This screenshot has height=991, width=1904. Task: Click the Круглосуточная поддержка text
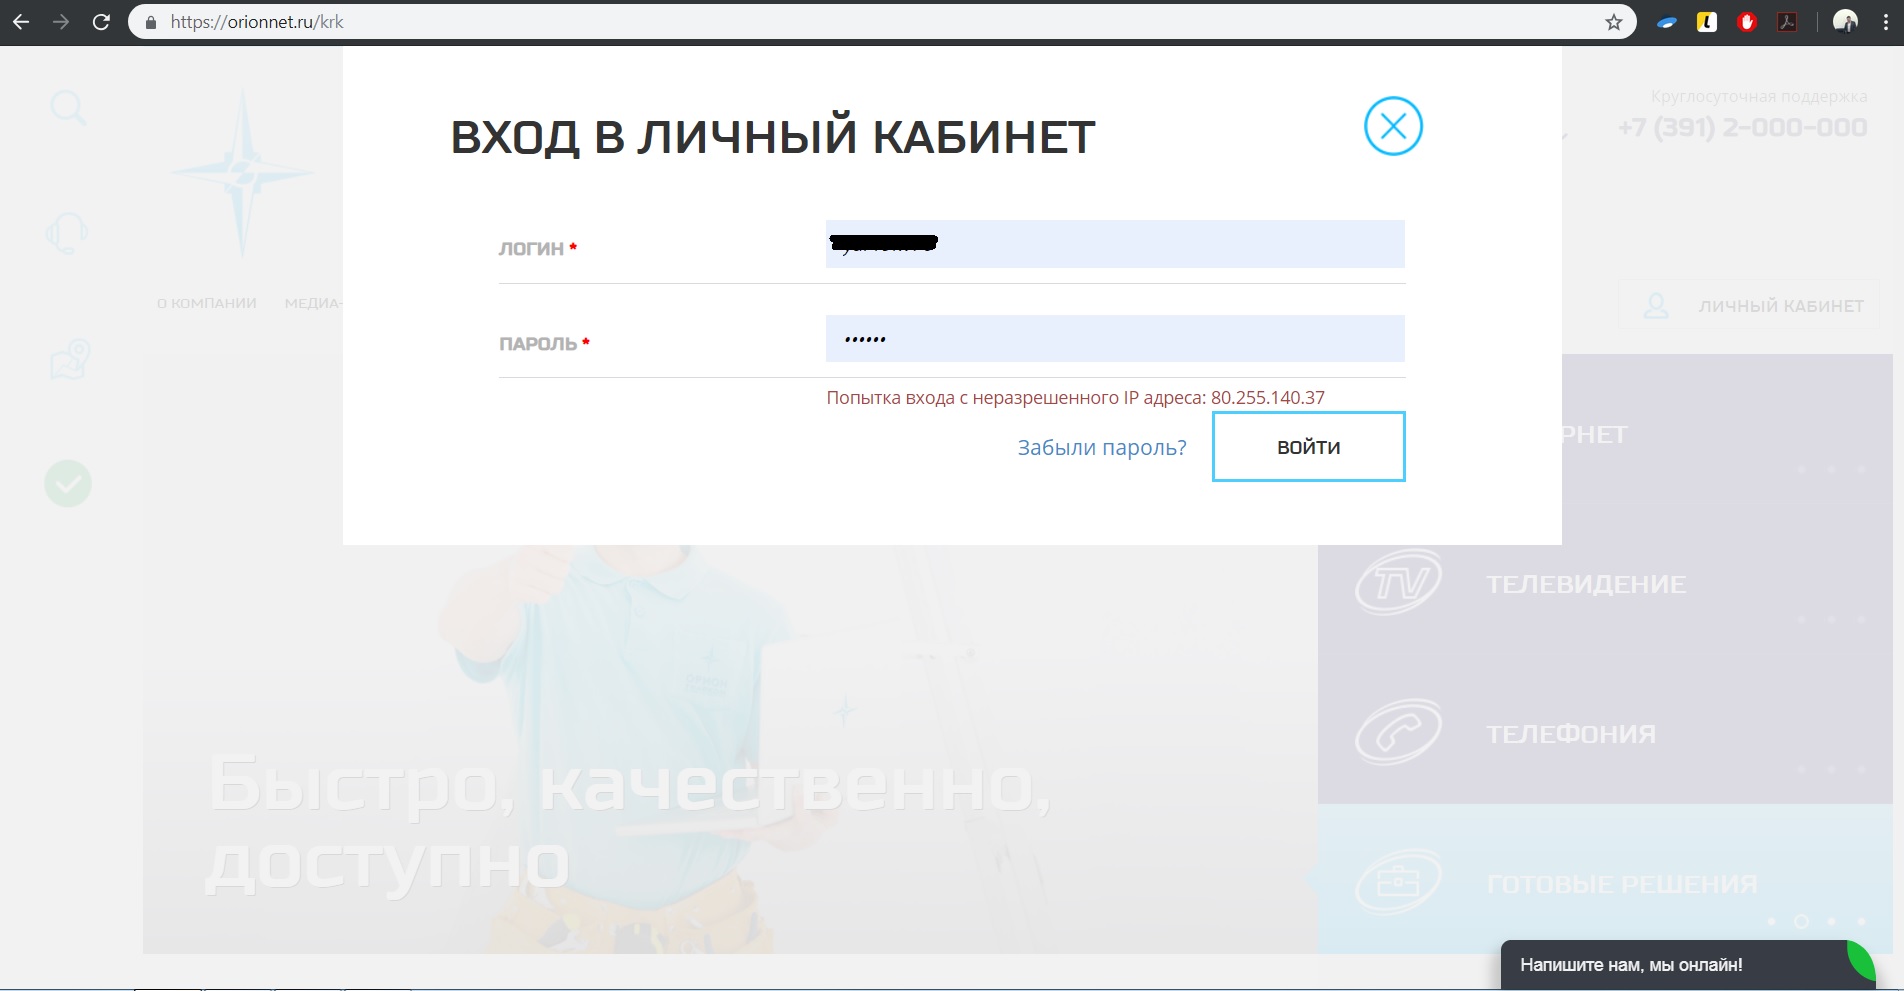(1759, 96)
